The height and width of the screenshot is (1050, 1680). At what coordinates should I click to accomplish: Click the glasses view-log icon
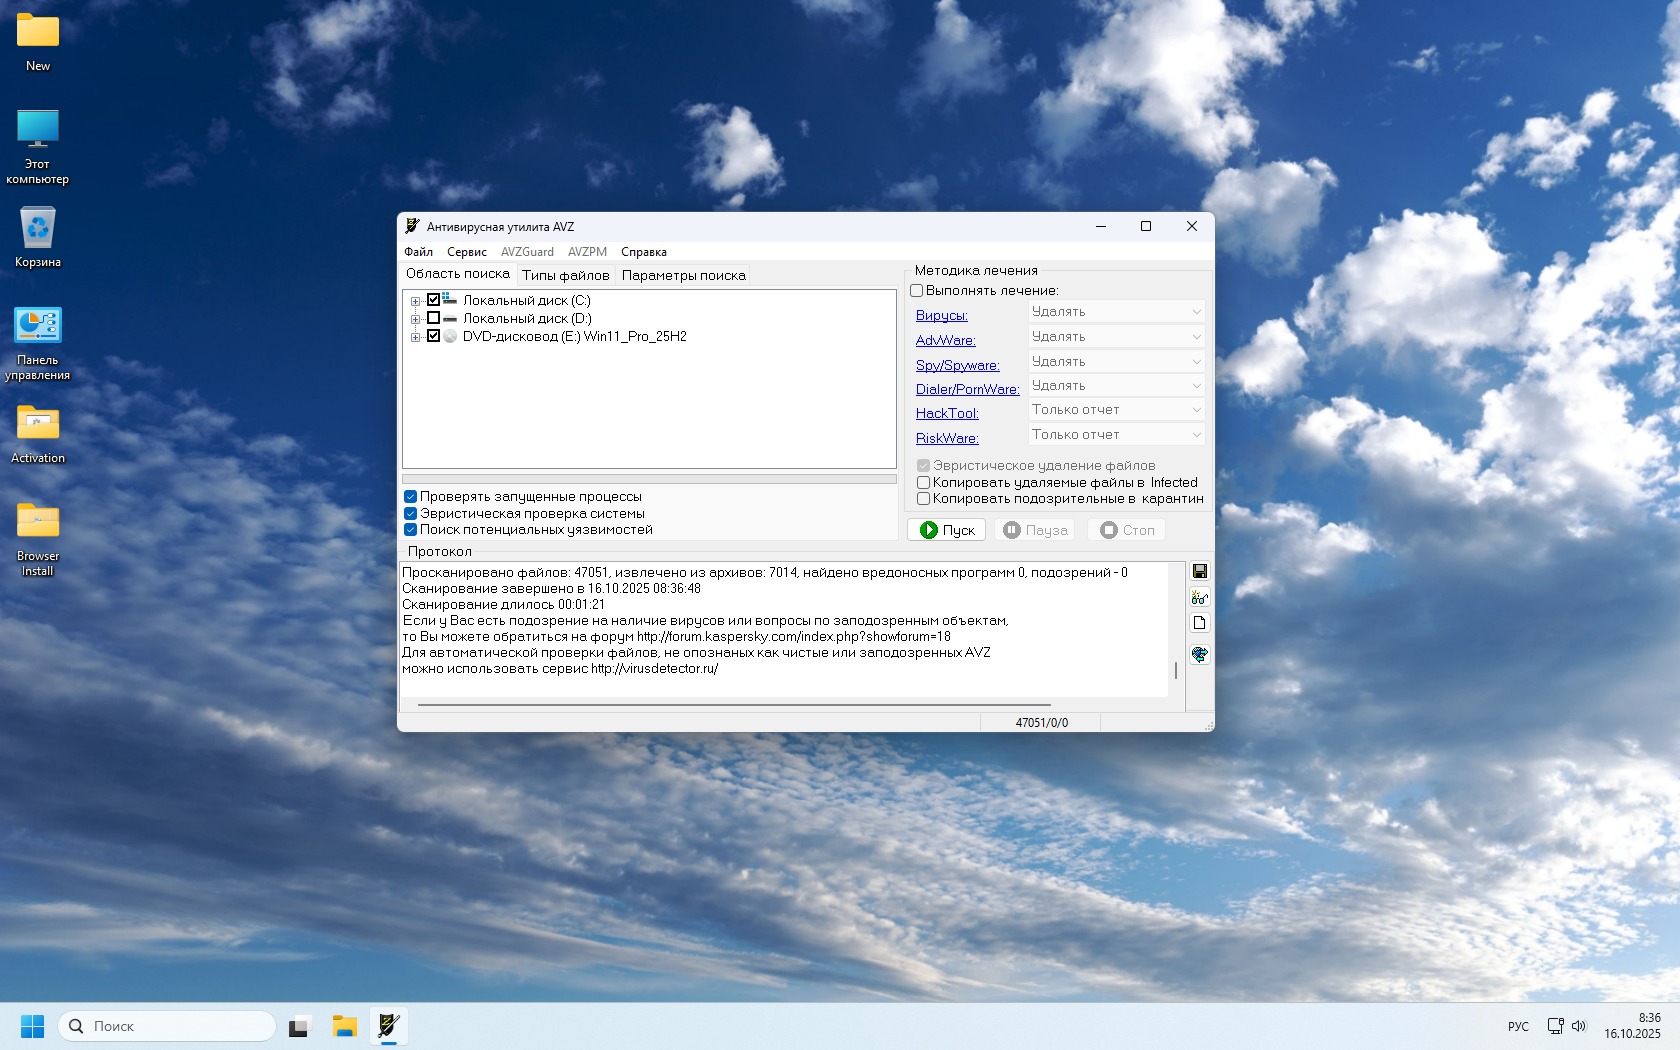1199,598
